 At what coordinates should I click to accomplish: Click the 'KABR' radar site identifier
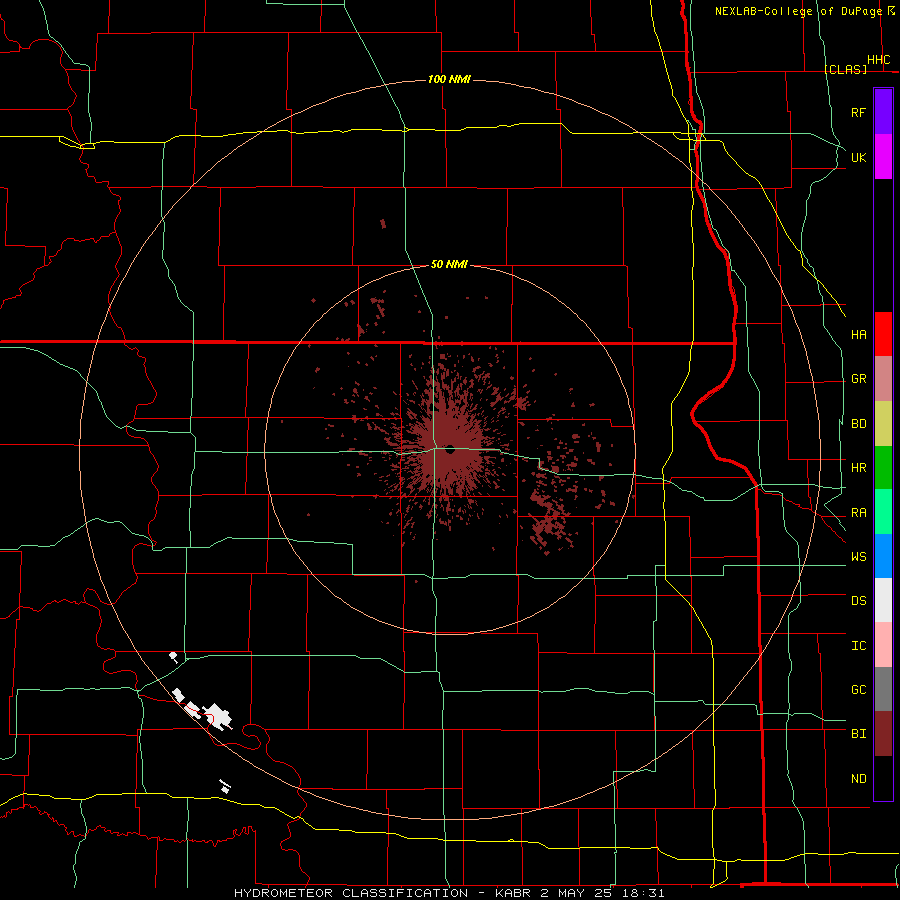pos(513,893)
